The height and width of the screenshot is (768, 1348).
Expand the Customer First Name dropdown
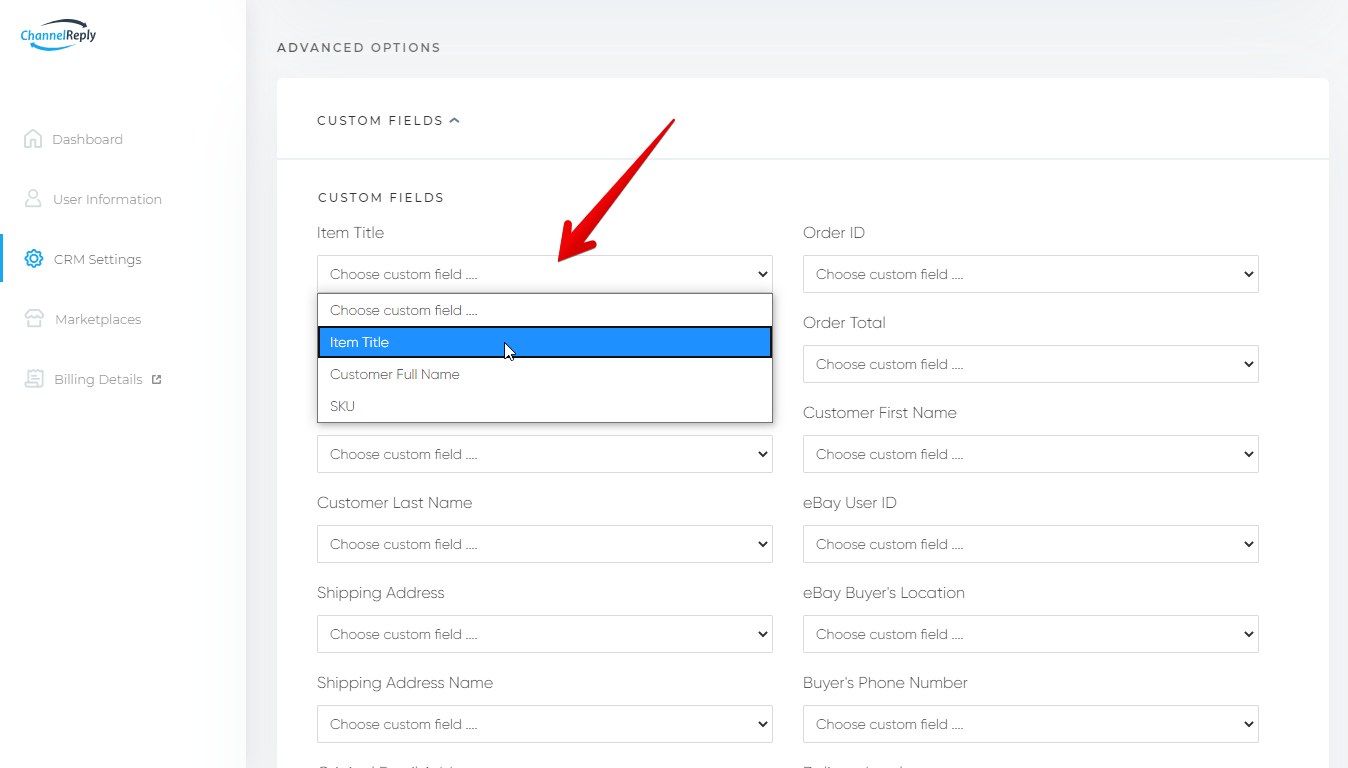coord(1031,454)
